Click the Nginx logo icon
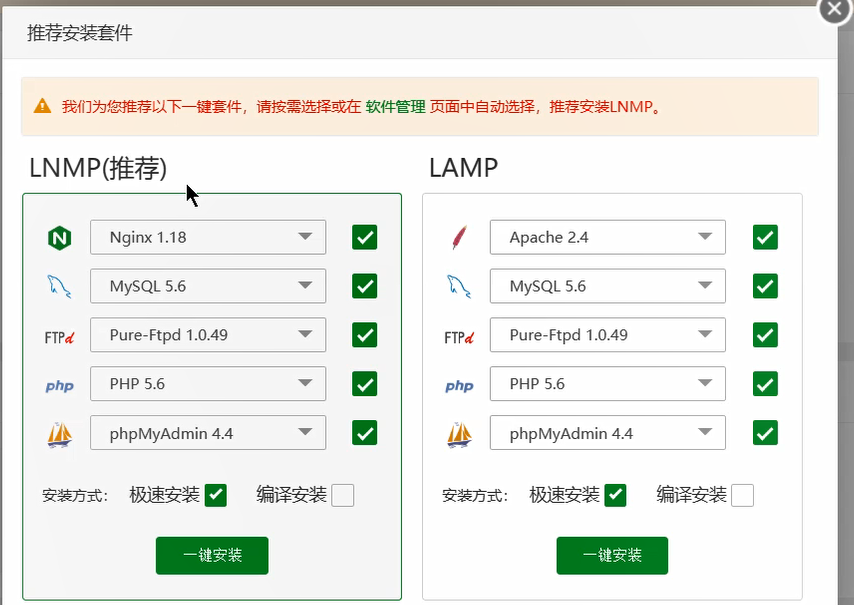This screenshot has height=605, width=854. click(x=60, y=237)
